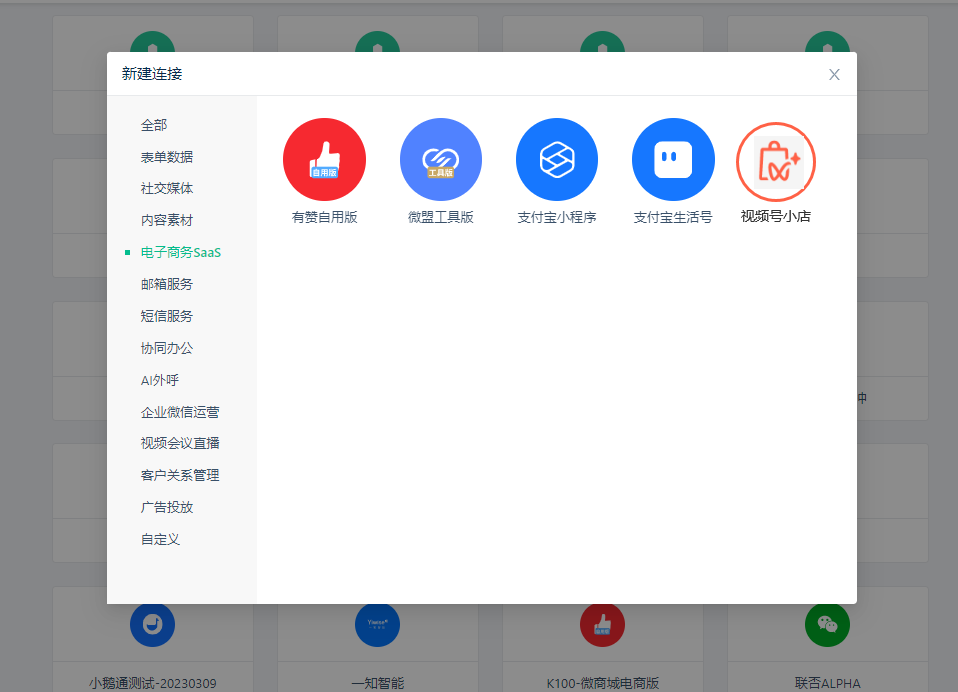Click the 支付宝小程序 label text
Image resolution: width=958 pixels, height=692 pixels.
(557, 217)
